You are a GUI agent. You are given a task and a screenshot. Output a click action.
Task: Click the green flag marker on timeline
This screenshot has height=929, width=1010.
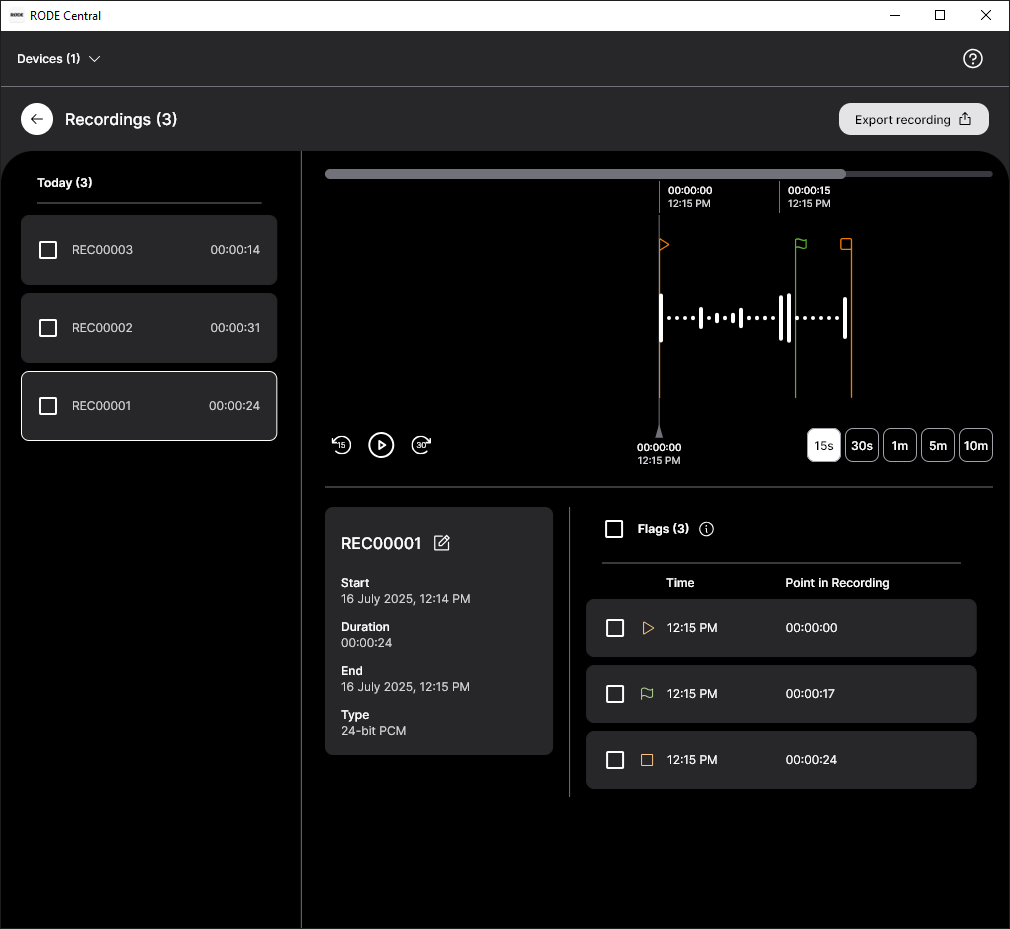(801, 244)
